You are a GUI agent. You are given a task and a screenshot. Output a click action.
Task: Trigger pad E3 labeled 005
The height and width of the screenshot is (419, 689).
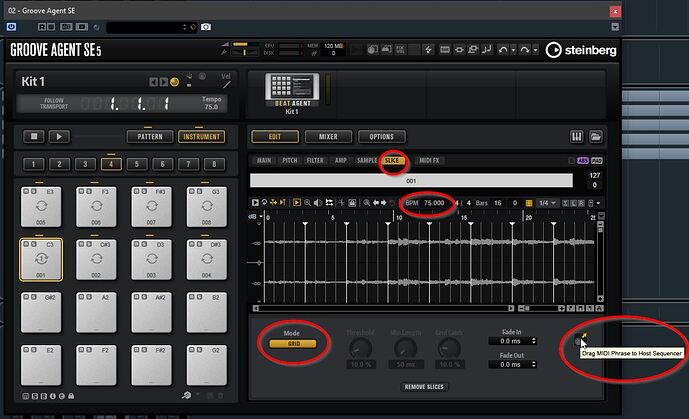coord(41,207)
